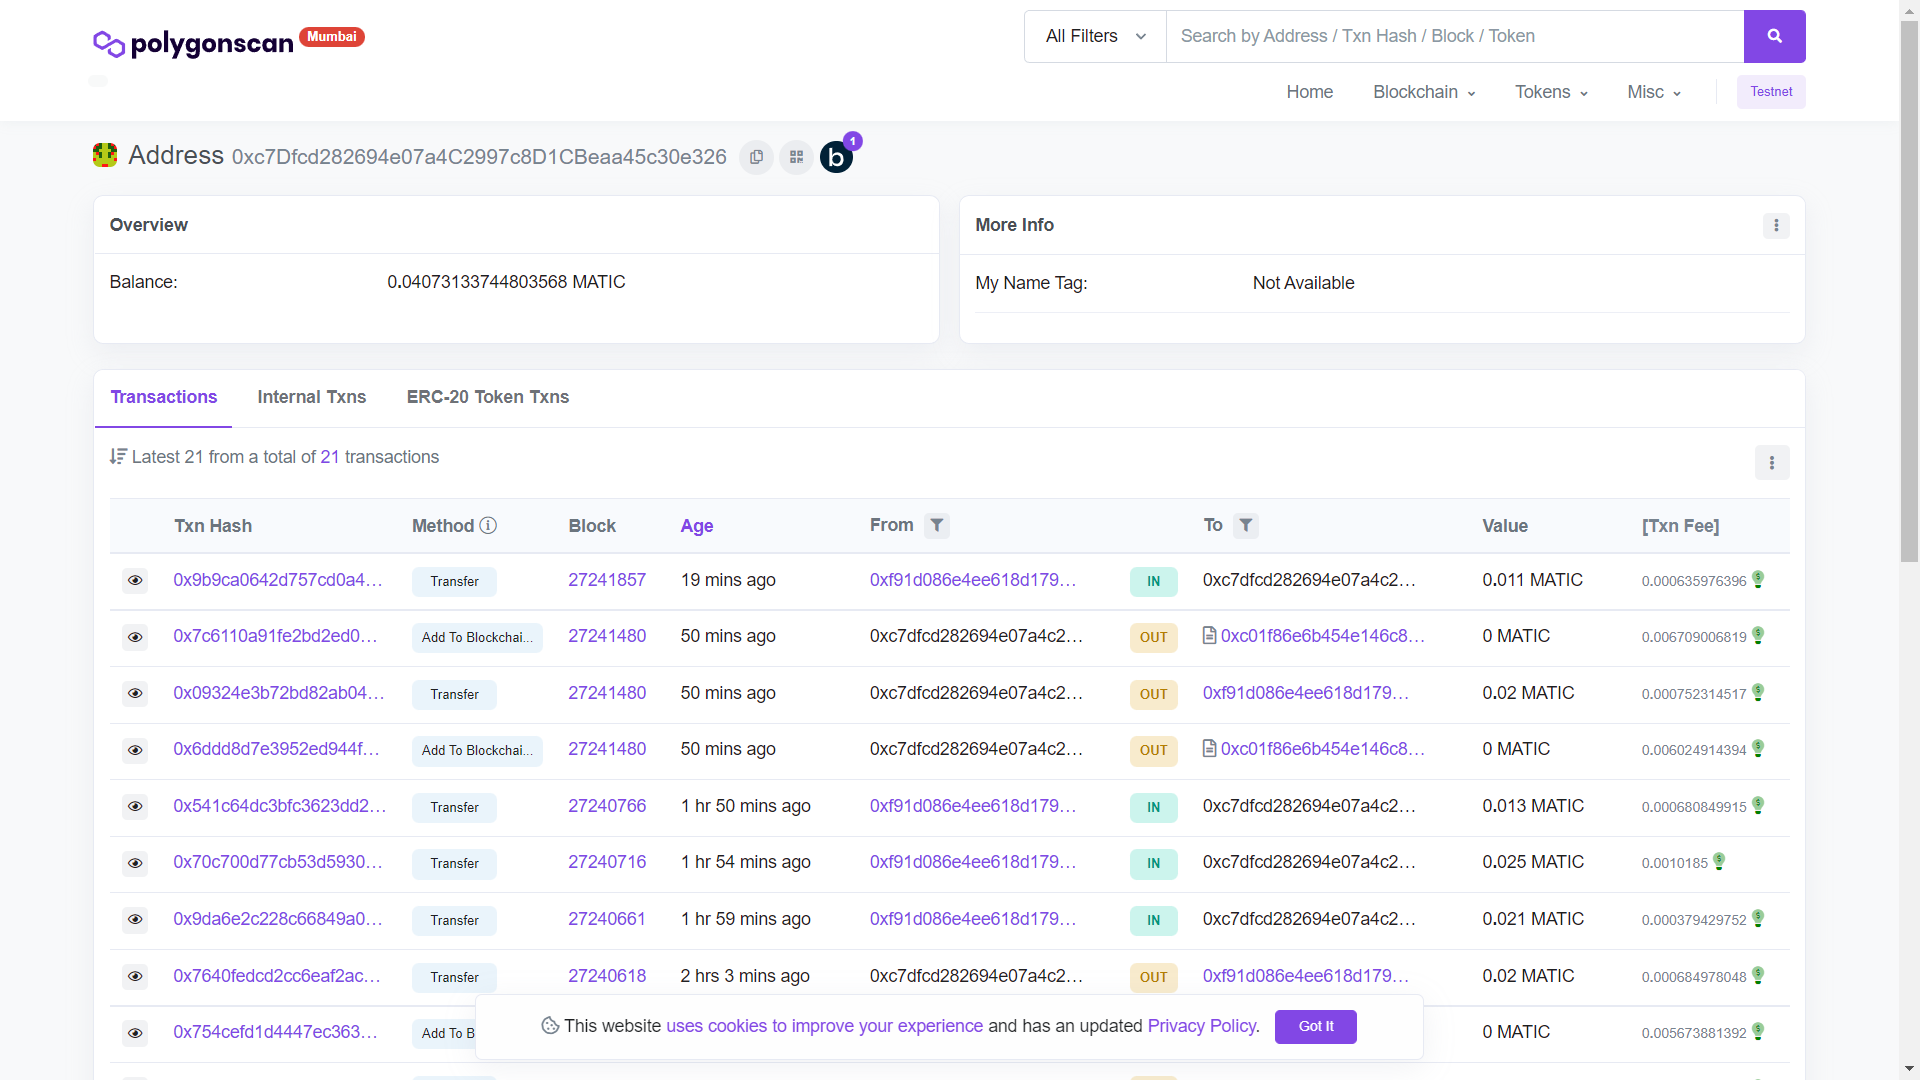This screenshot has height=1080, width=1920.
Task: Filter transactions by To address
Action: 1245,525
